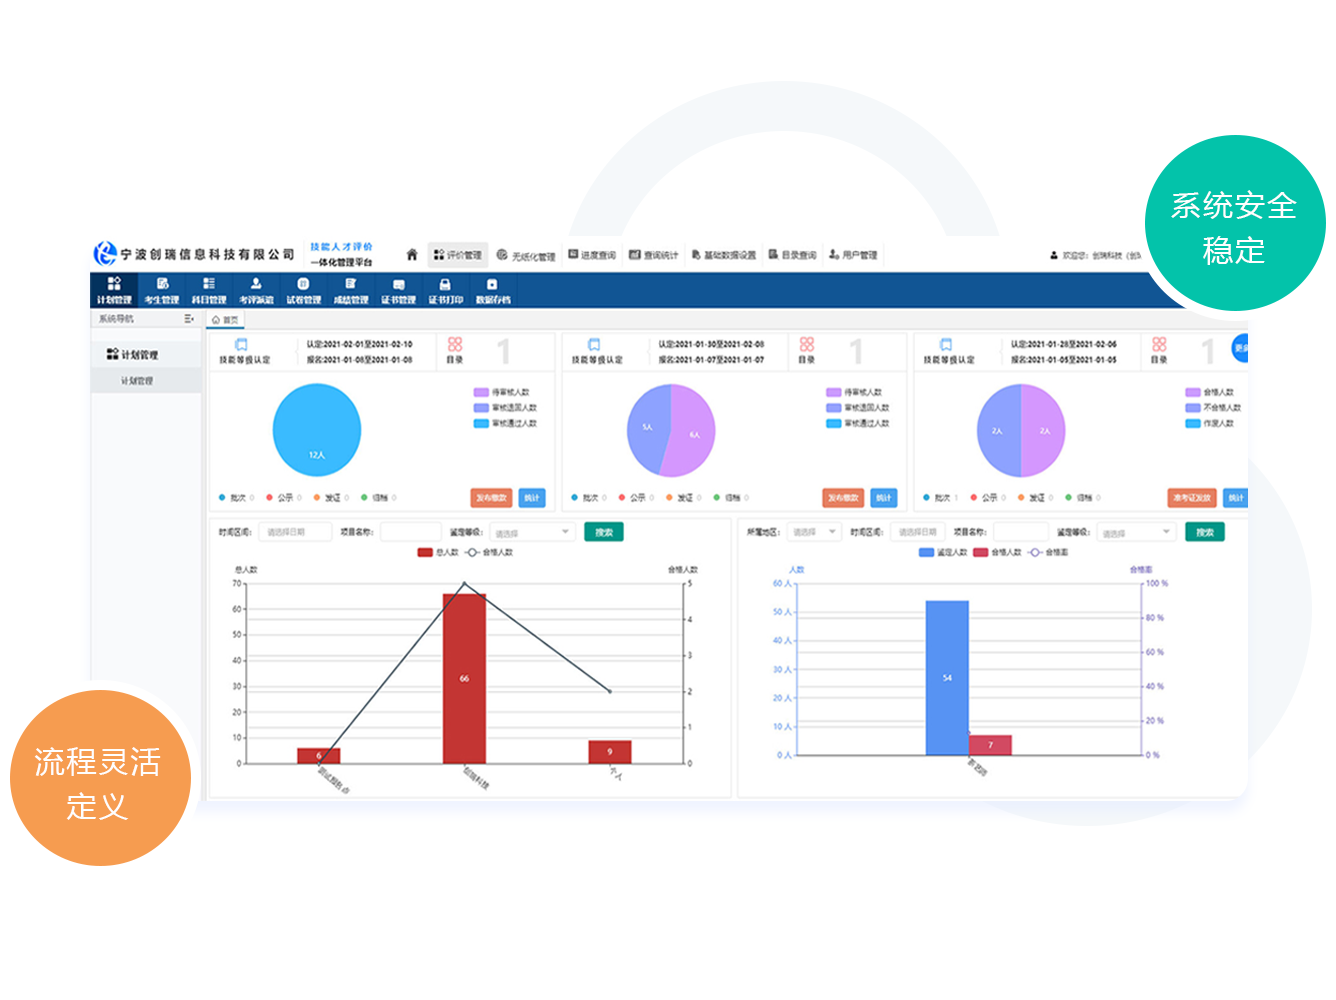Collapse the 系统导航 sidebar with the toggle icon
Image resolution: width=1336 pixels, height=1000 pixels.
point(188,319)
